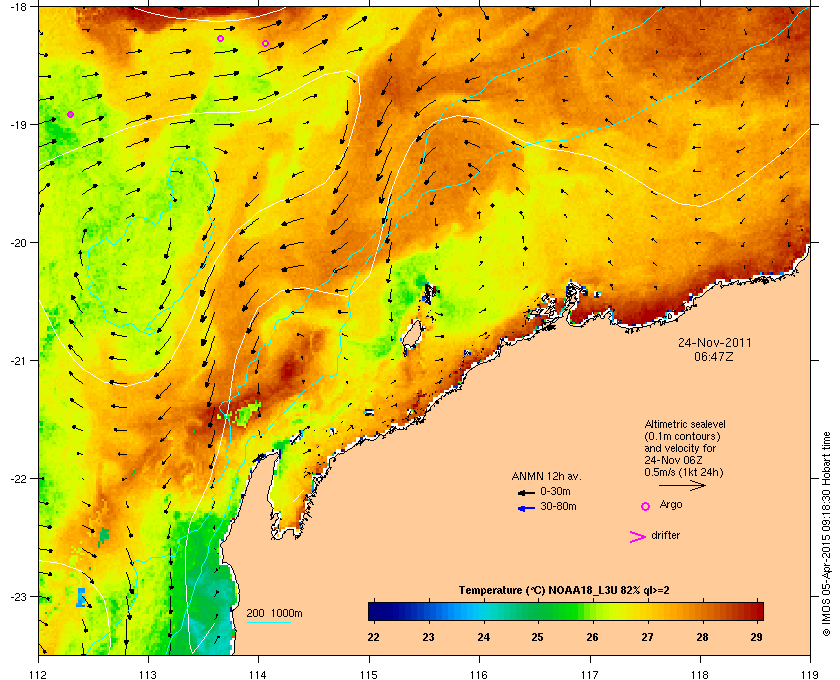Click the longitude axis label 112
The image size is (840, 680).
coord(39,675)
